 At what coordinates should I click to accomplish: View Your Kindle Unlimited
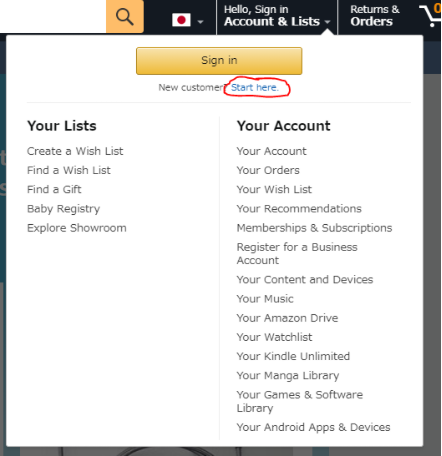[x=293, y=357]
